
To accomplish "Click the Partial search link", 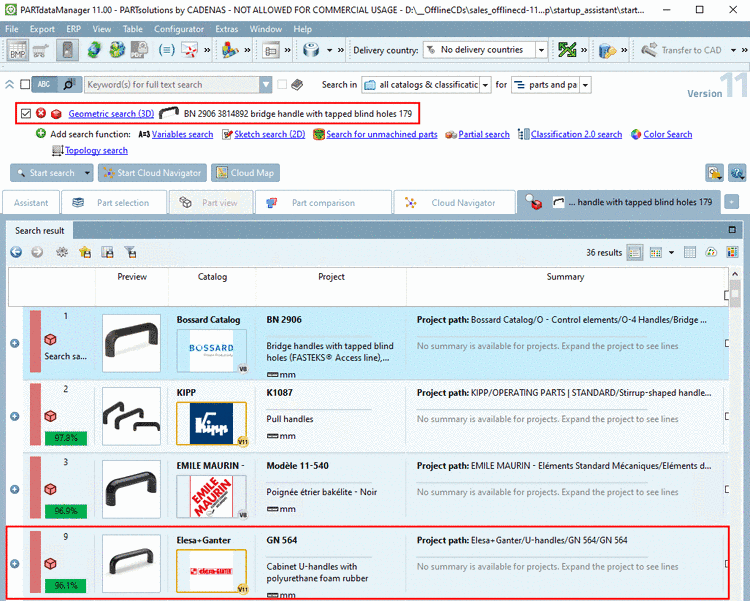I will click(x=484, y=134).
